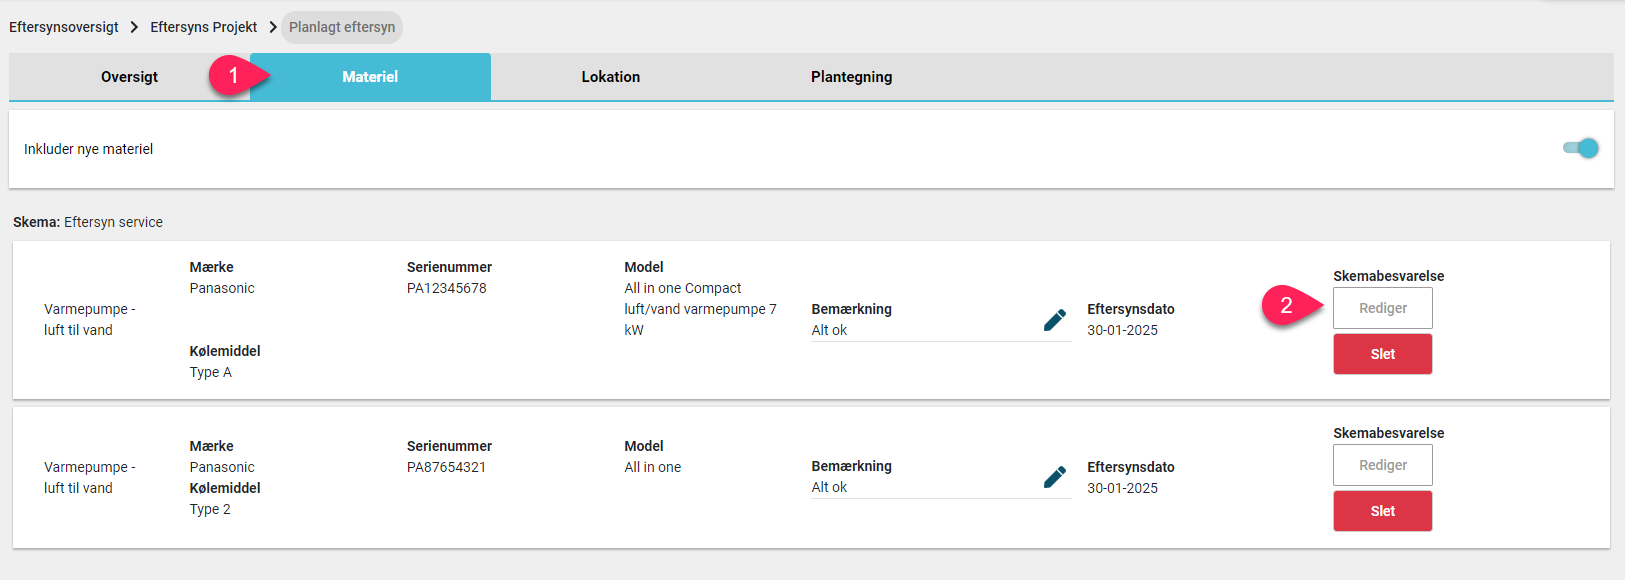Toggle the Inkluder nye materiel switch

coord(1581,148)
